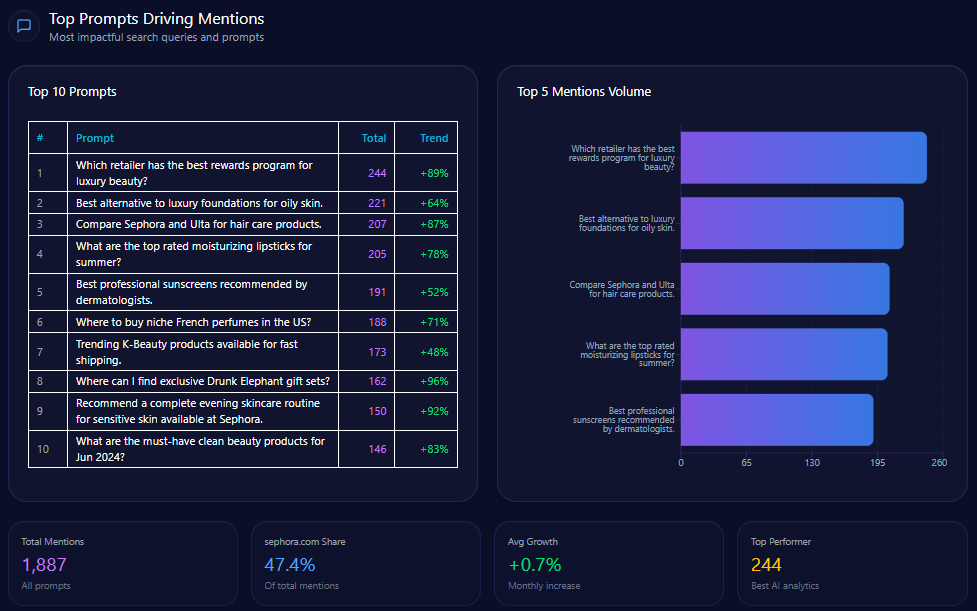Click the longest bar for rewards program
The width and height of the screenshot is (977, 611).
pos(803,158)
